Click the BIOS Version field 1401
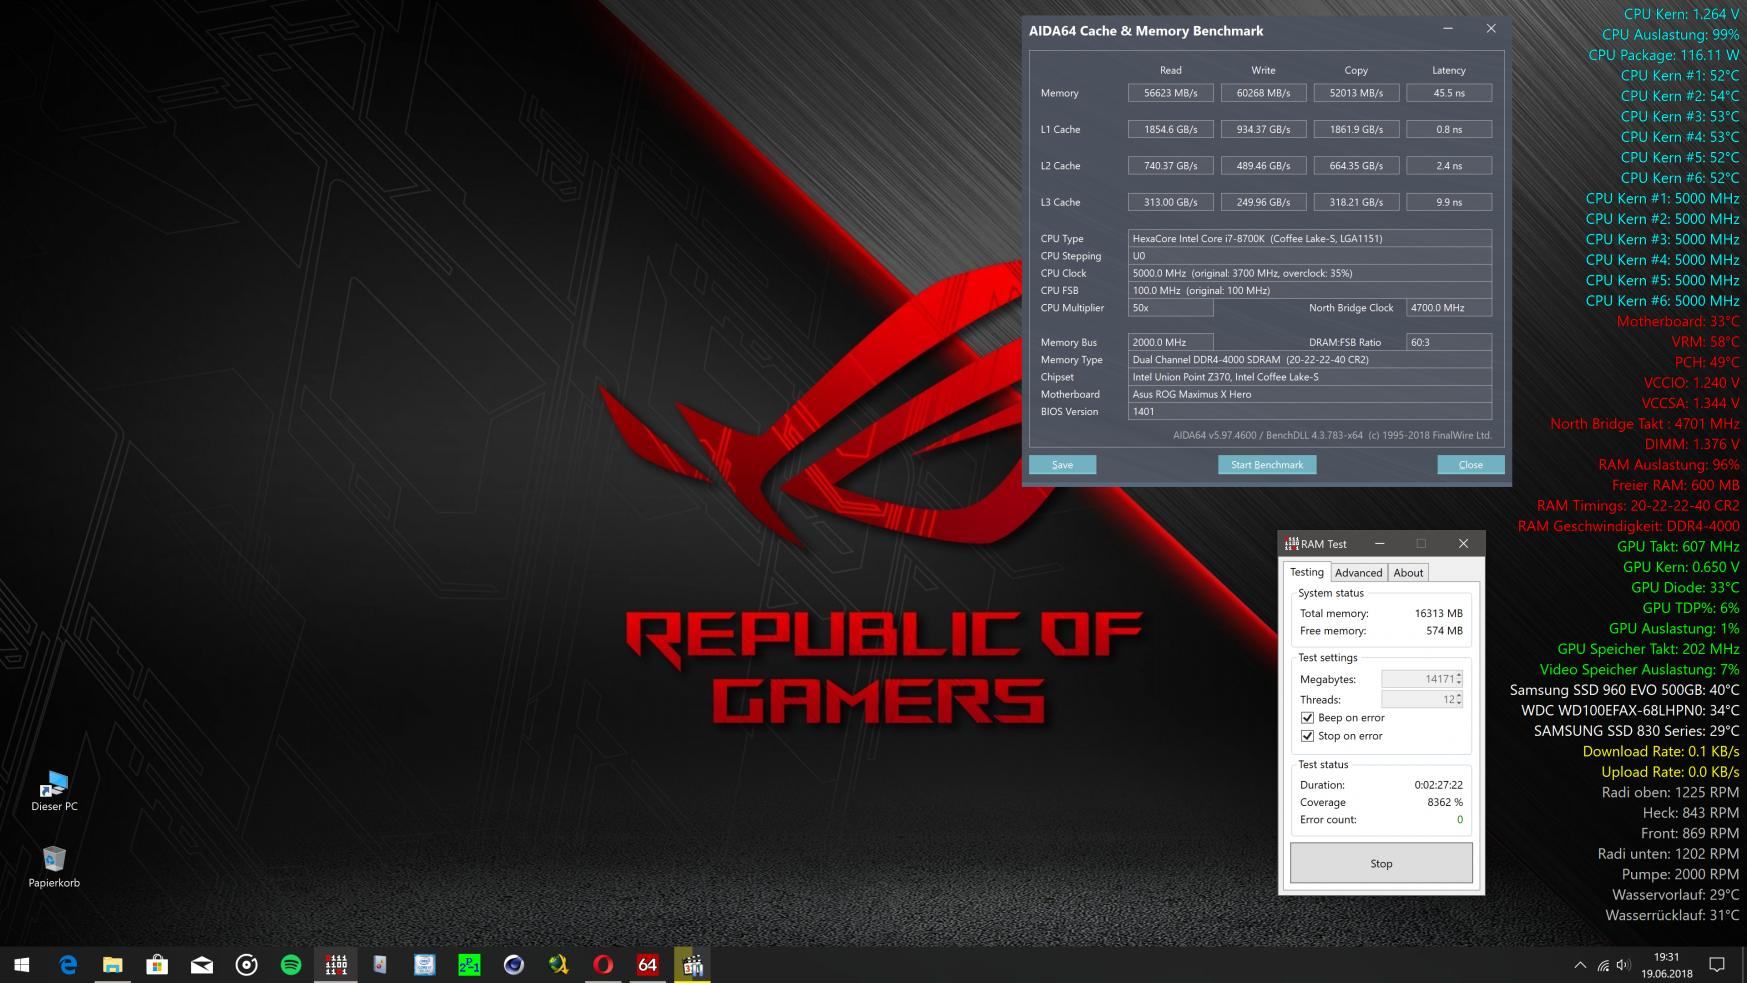 1310,412
